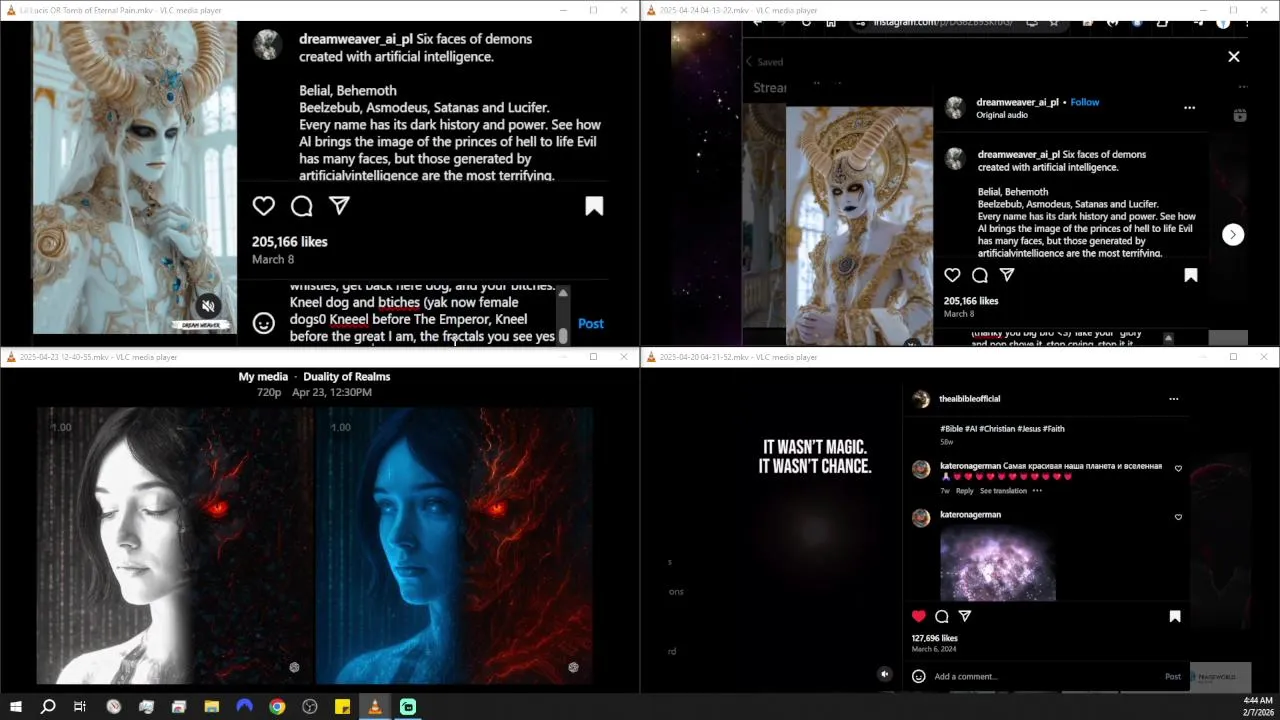The image size is (1280, 720).
Task: Click the next post arrow in top-right window
Action: click(x=1233, y=234)
